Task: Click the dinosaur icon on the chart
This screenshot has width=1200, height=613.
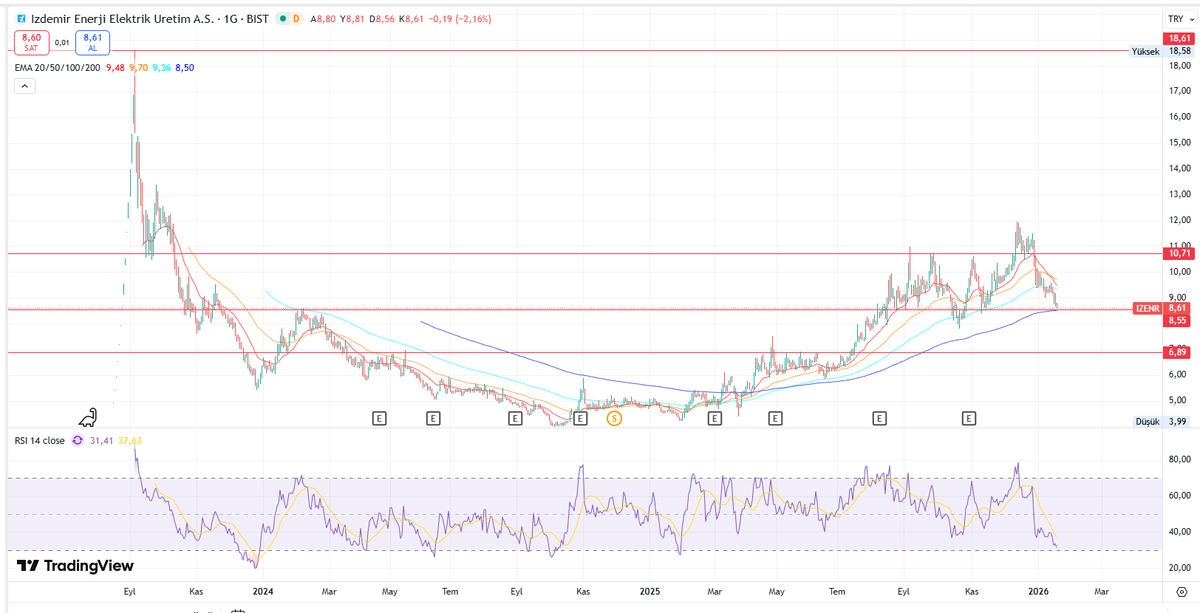Action: [90, 416]
